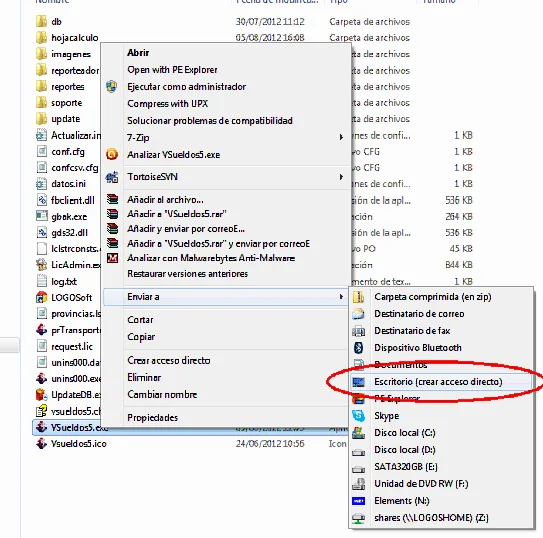Expand the Enviar a submenu arrow
The width and height of the screenshot is (543, 538).
341,297
